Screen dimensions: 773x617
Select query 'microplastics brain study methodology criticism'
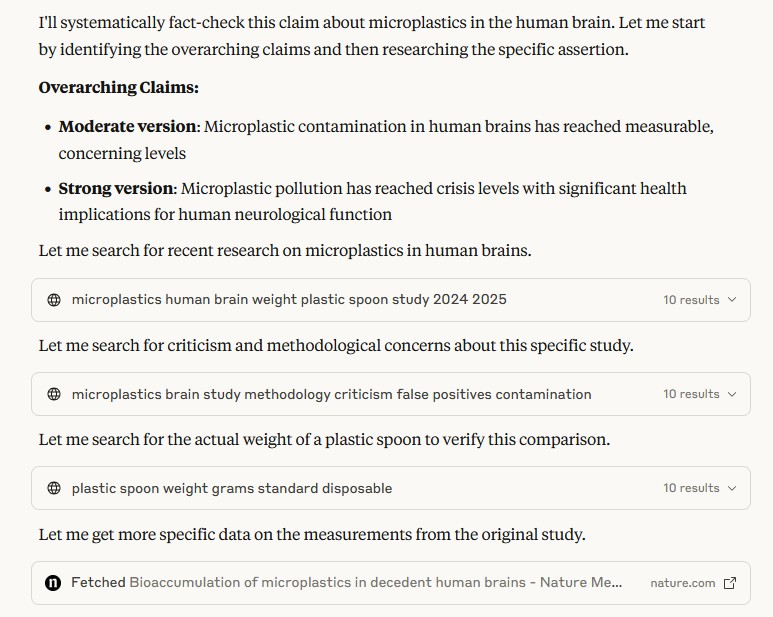tap(232, 394)
